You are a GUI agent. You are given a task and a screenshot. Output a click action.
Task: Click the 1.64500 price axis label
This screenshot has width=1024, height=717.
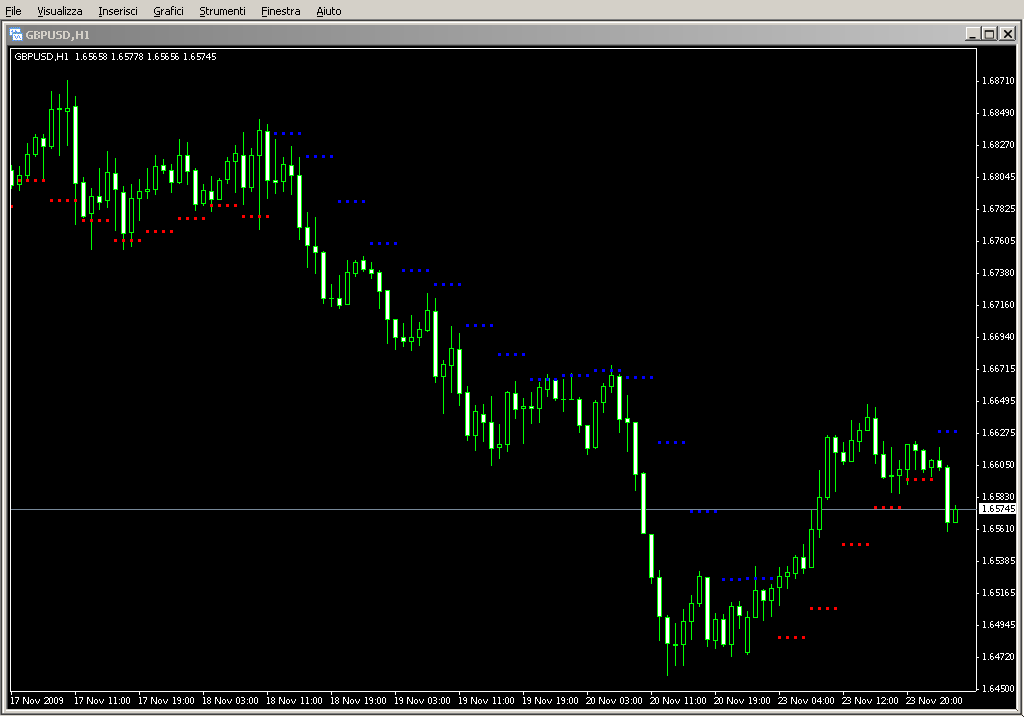pyautogui.click(x=997, y=688)
